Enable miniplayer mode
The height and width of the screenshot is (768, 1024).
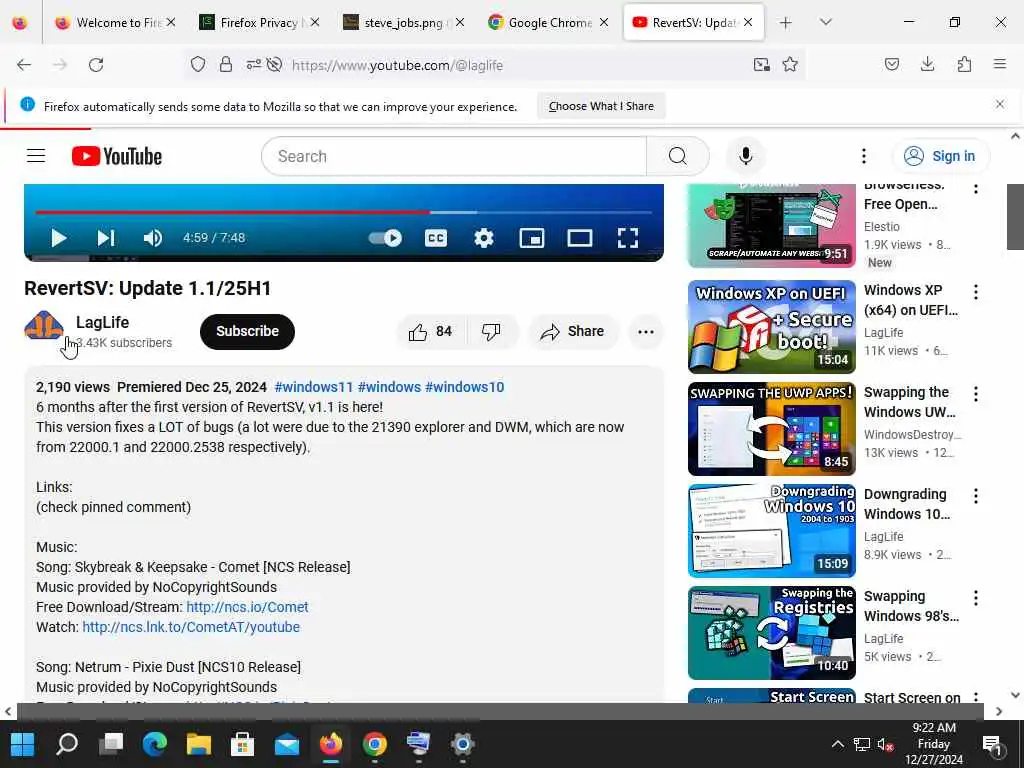[x=532, y=238]
